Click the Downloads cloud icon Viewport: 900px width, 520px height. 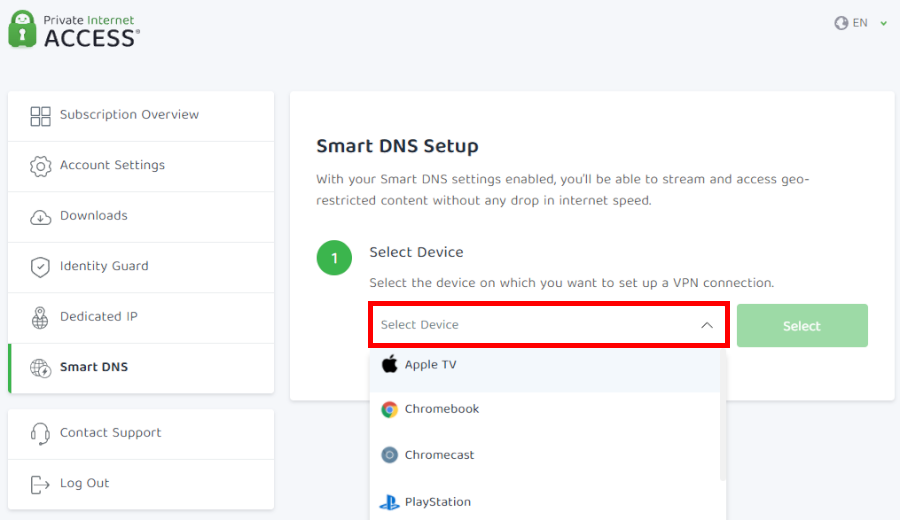coord(40,217)
